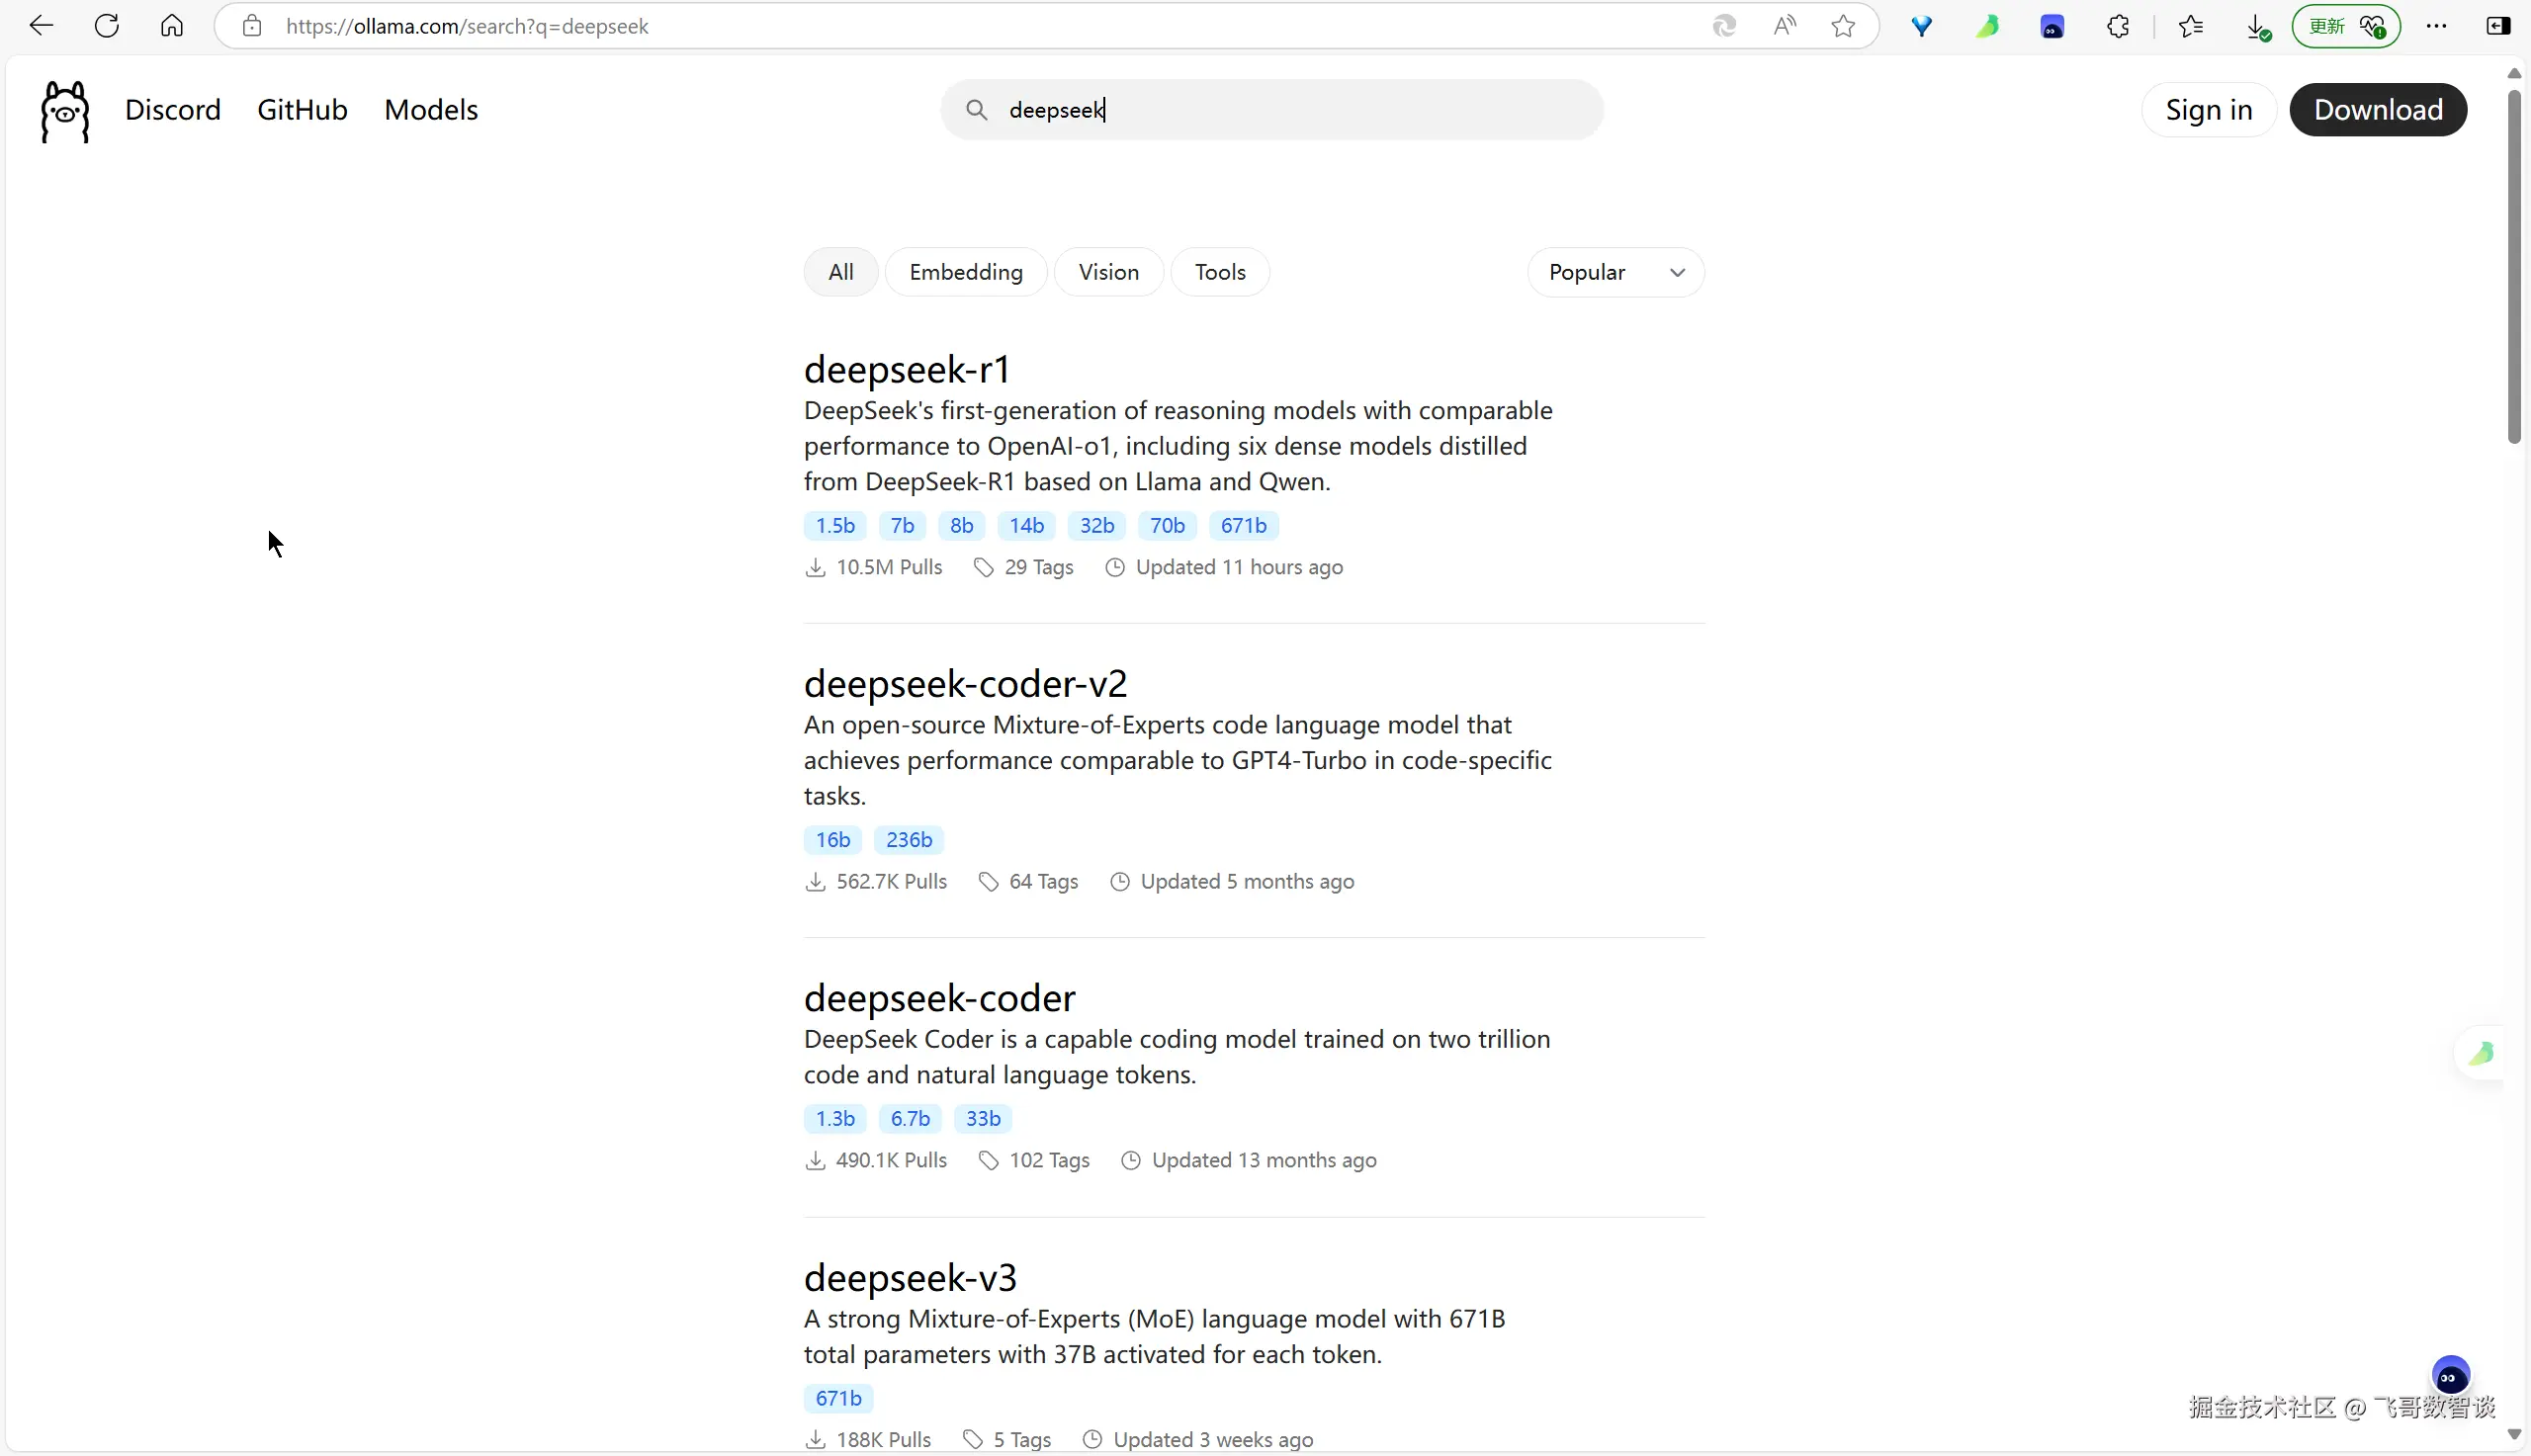This screenshot has height=1456, width=2531.
Task: Click the 671b tag of deepseek-r1
Action: pyautogui.click(x=1243, y=525)
